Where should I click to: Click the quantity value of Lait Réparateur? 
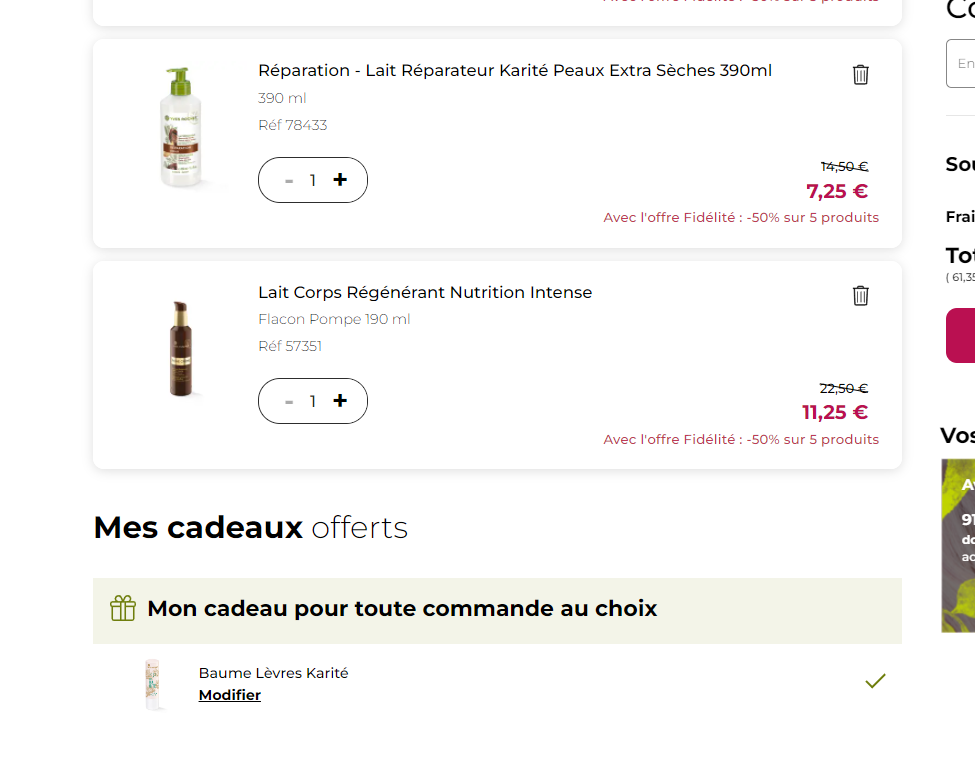point(313,181)
